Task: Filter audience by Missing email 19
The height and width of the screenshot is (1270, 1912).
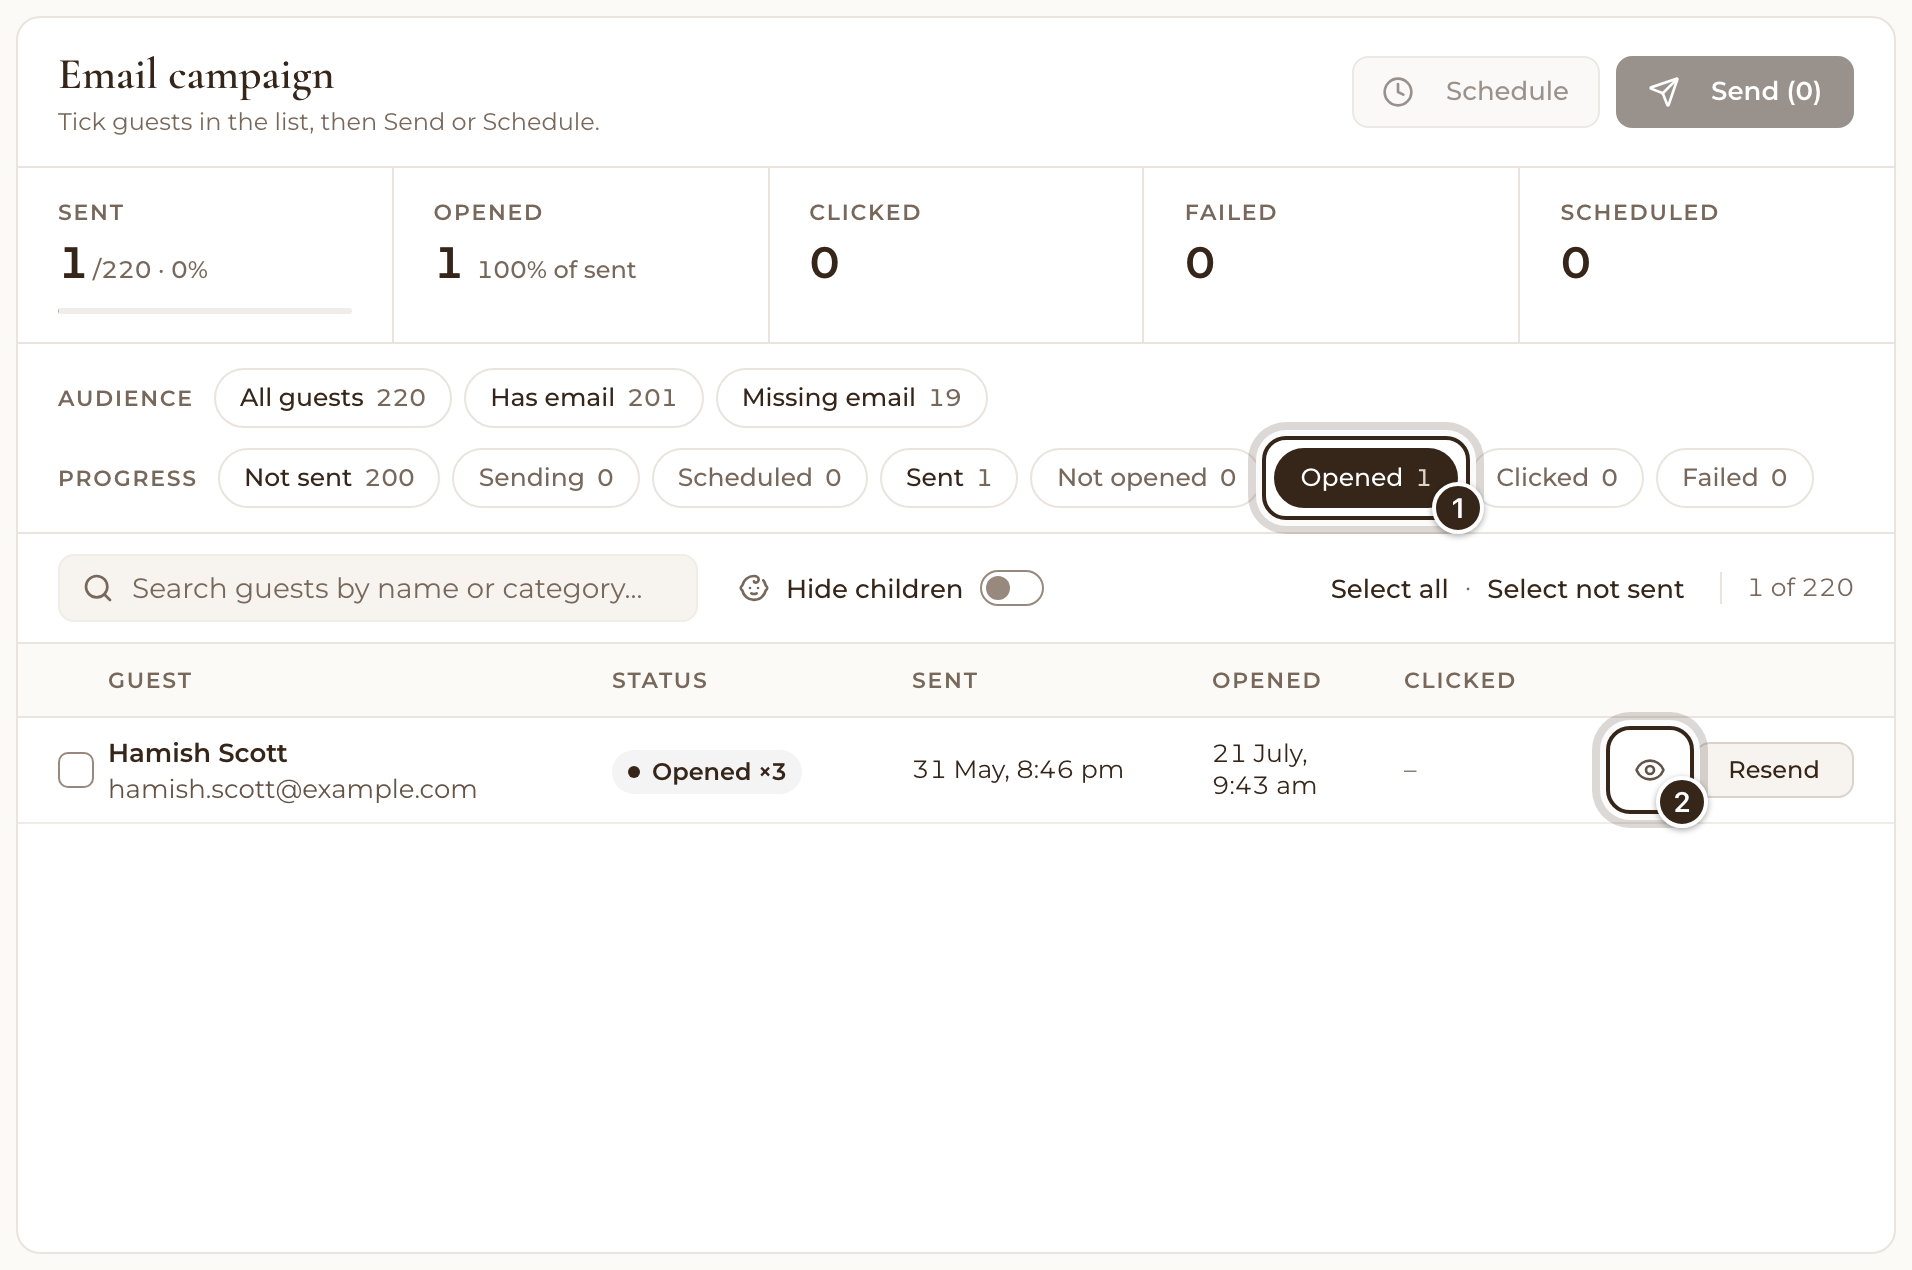Action: [x=851, y=398]
